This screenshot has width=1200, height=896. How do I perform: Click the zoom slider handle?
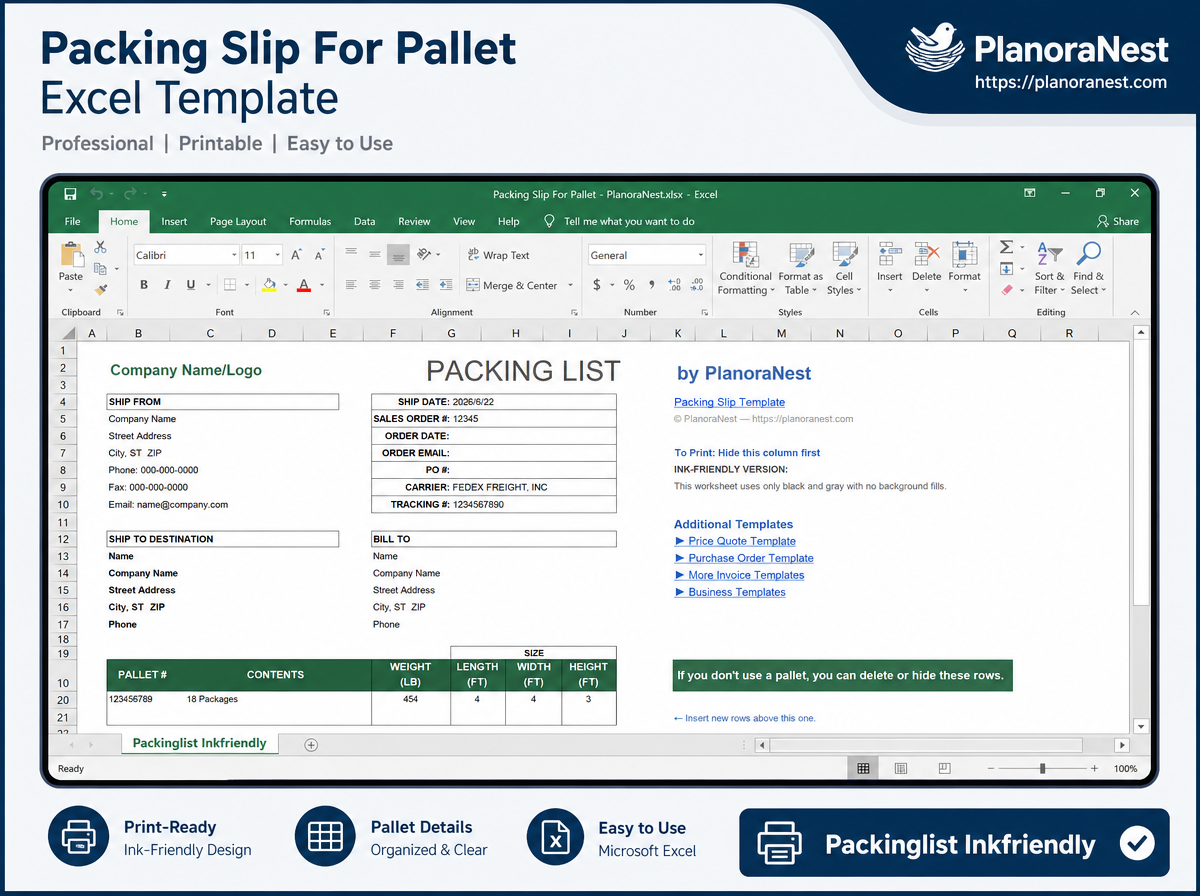point(1043,768)
